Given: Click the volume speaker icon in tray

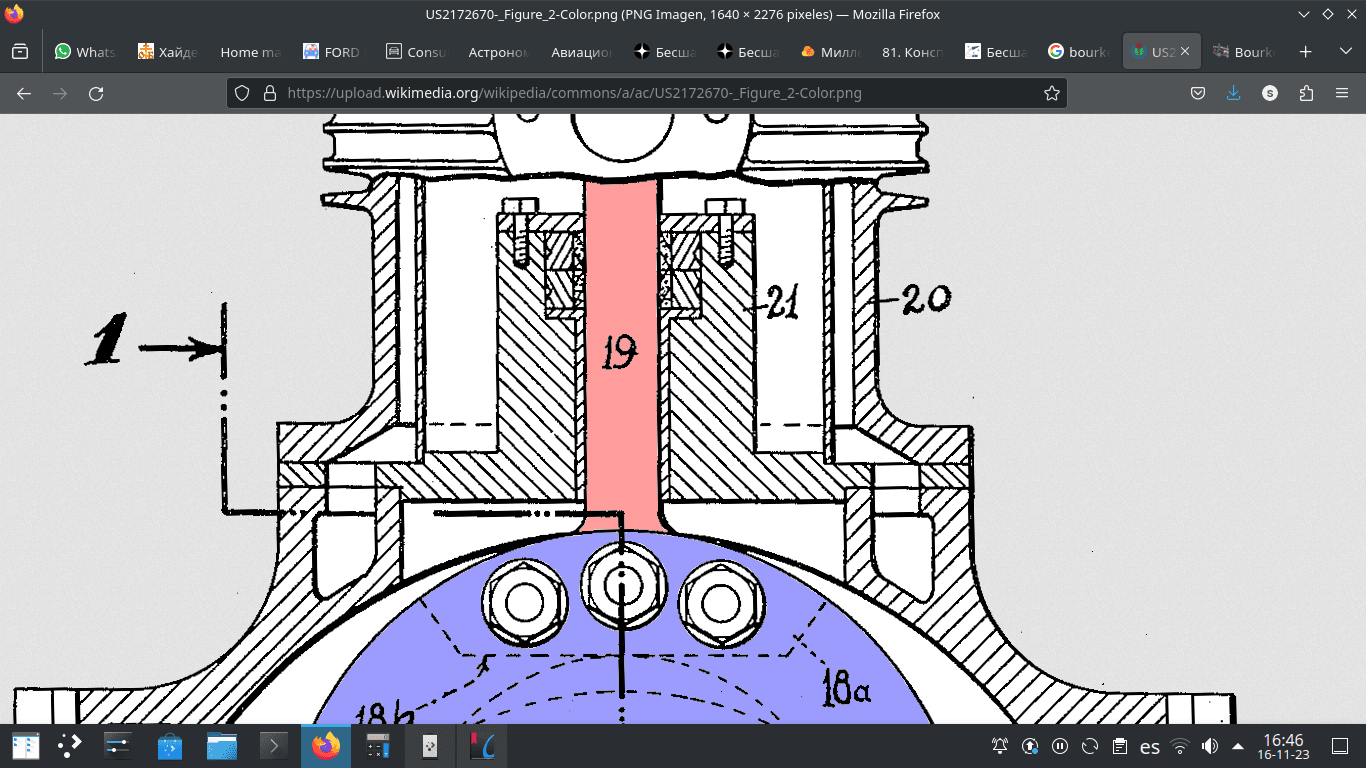Looking at the screenshot, I should tap(1209, 746).
